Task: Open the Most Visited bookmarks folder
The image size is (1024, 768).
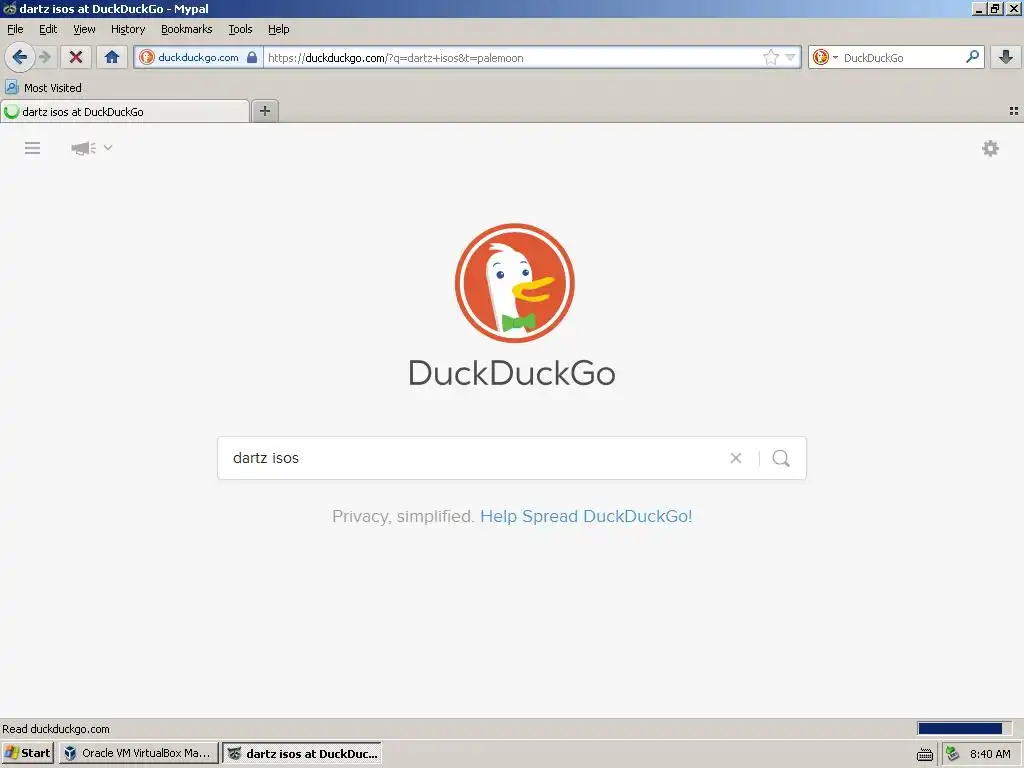Action: (x=43, y=88)
